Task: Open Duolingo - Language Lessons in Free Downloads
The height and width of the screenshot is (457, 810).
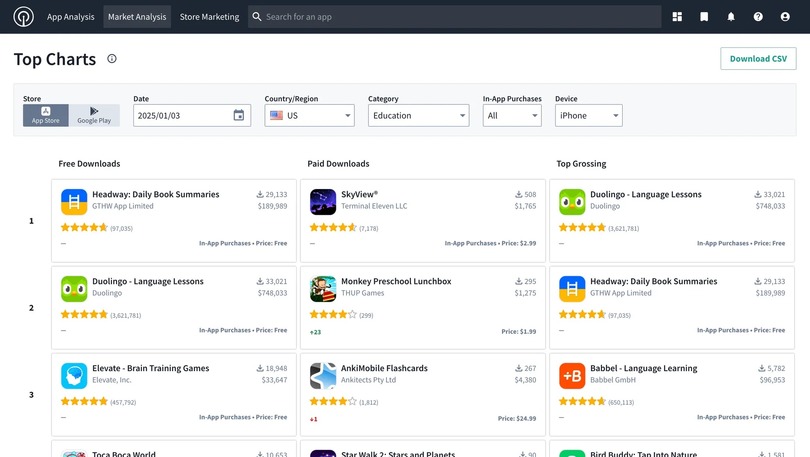Action: (x=148, y=281)
